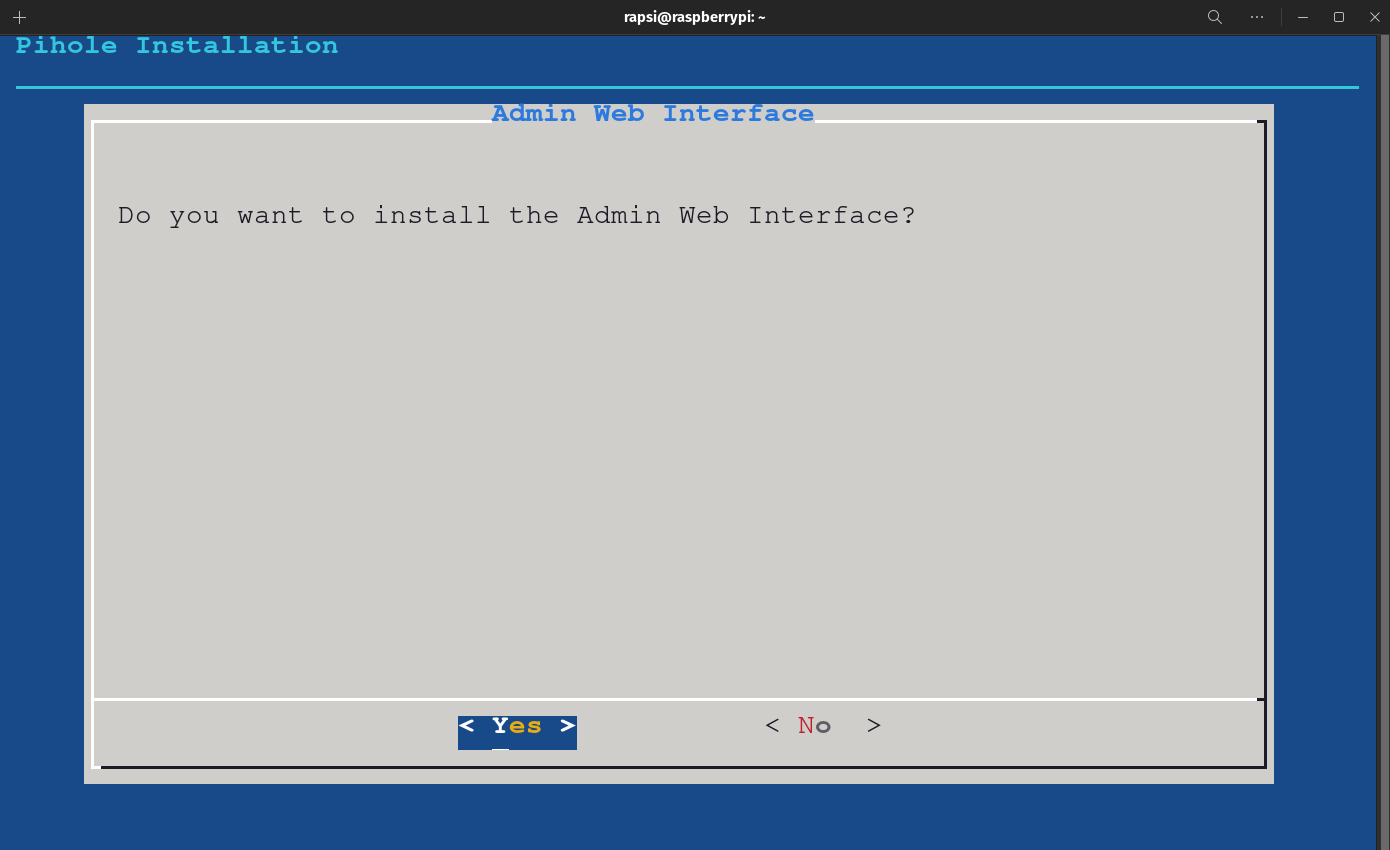The image size is (1390, 850).
Task: Choose Yes to install the Admin Web Interface
Action: [517, 732]
